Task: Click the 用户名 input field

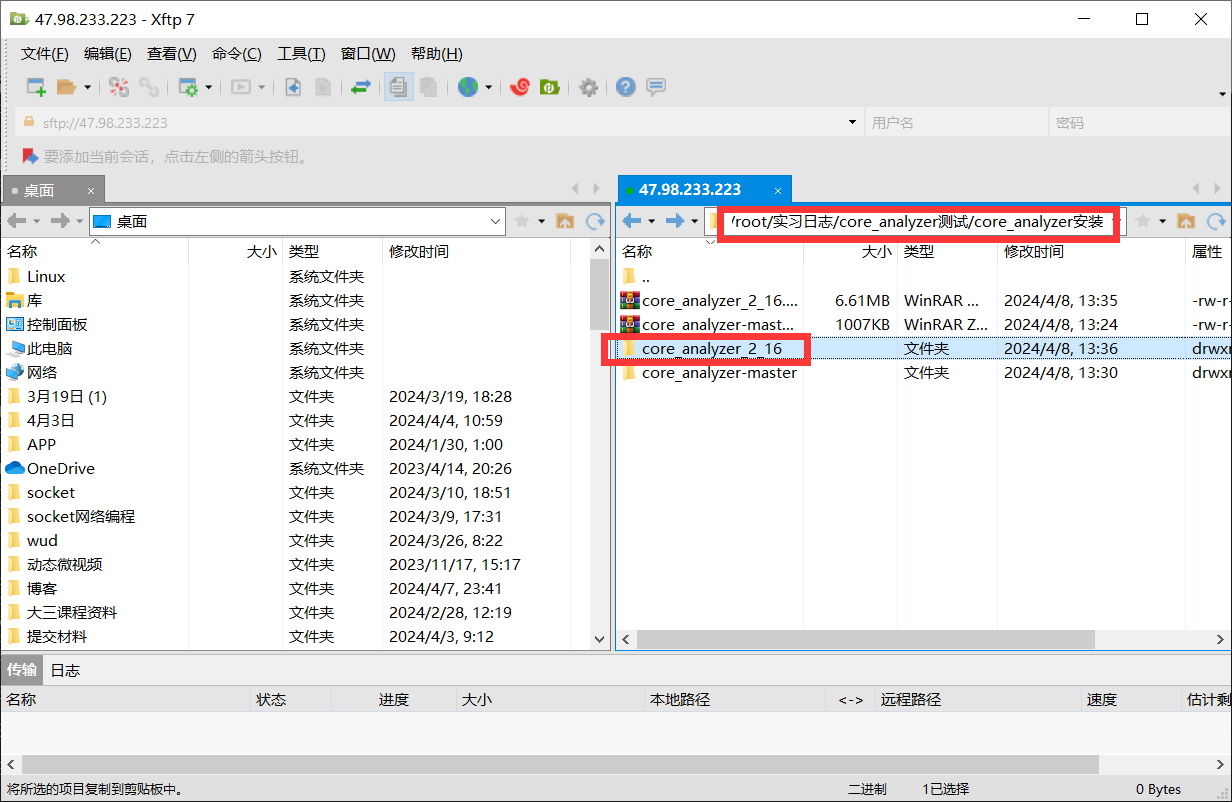Action: click(955, 123)
